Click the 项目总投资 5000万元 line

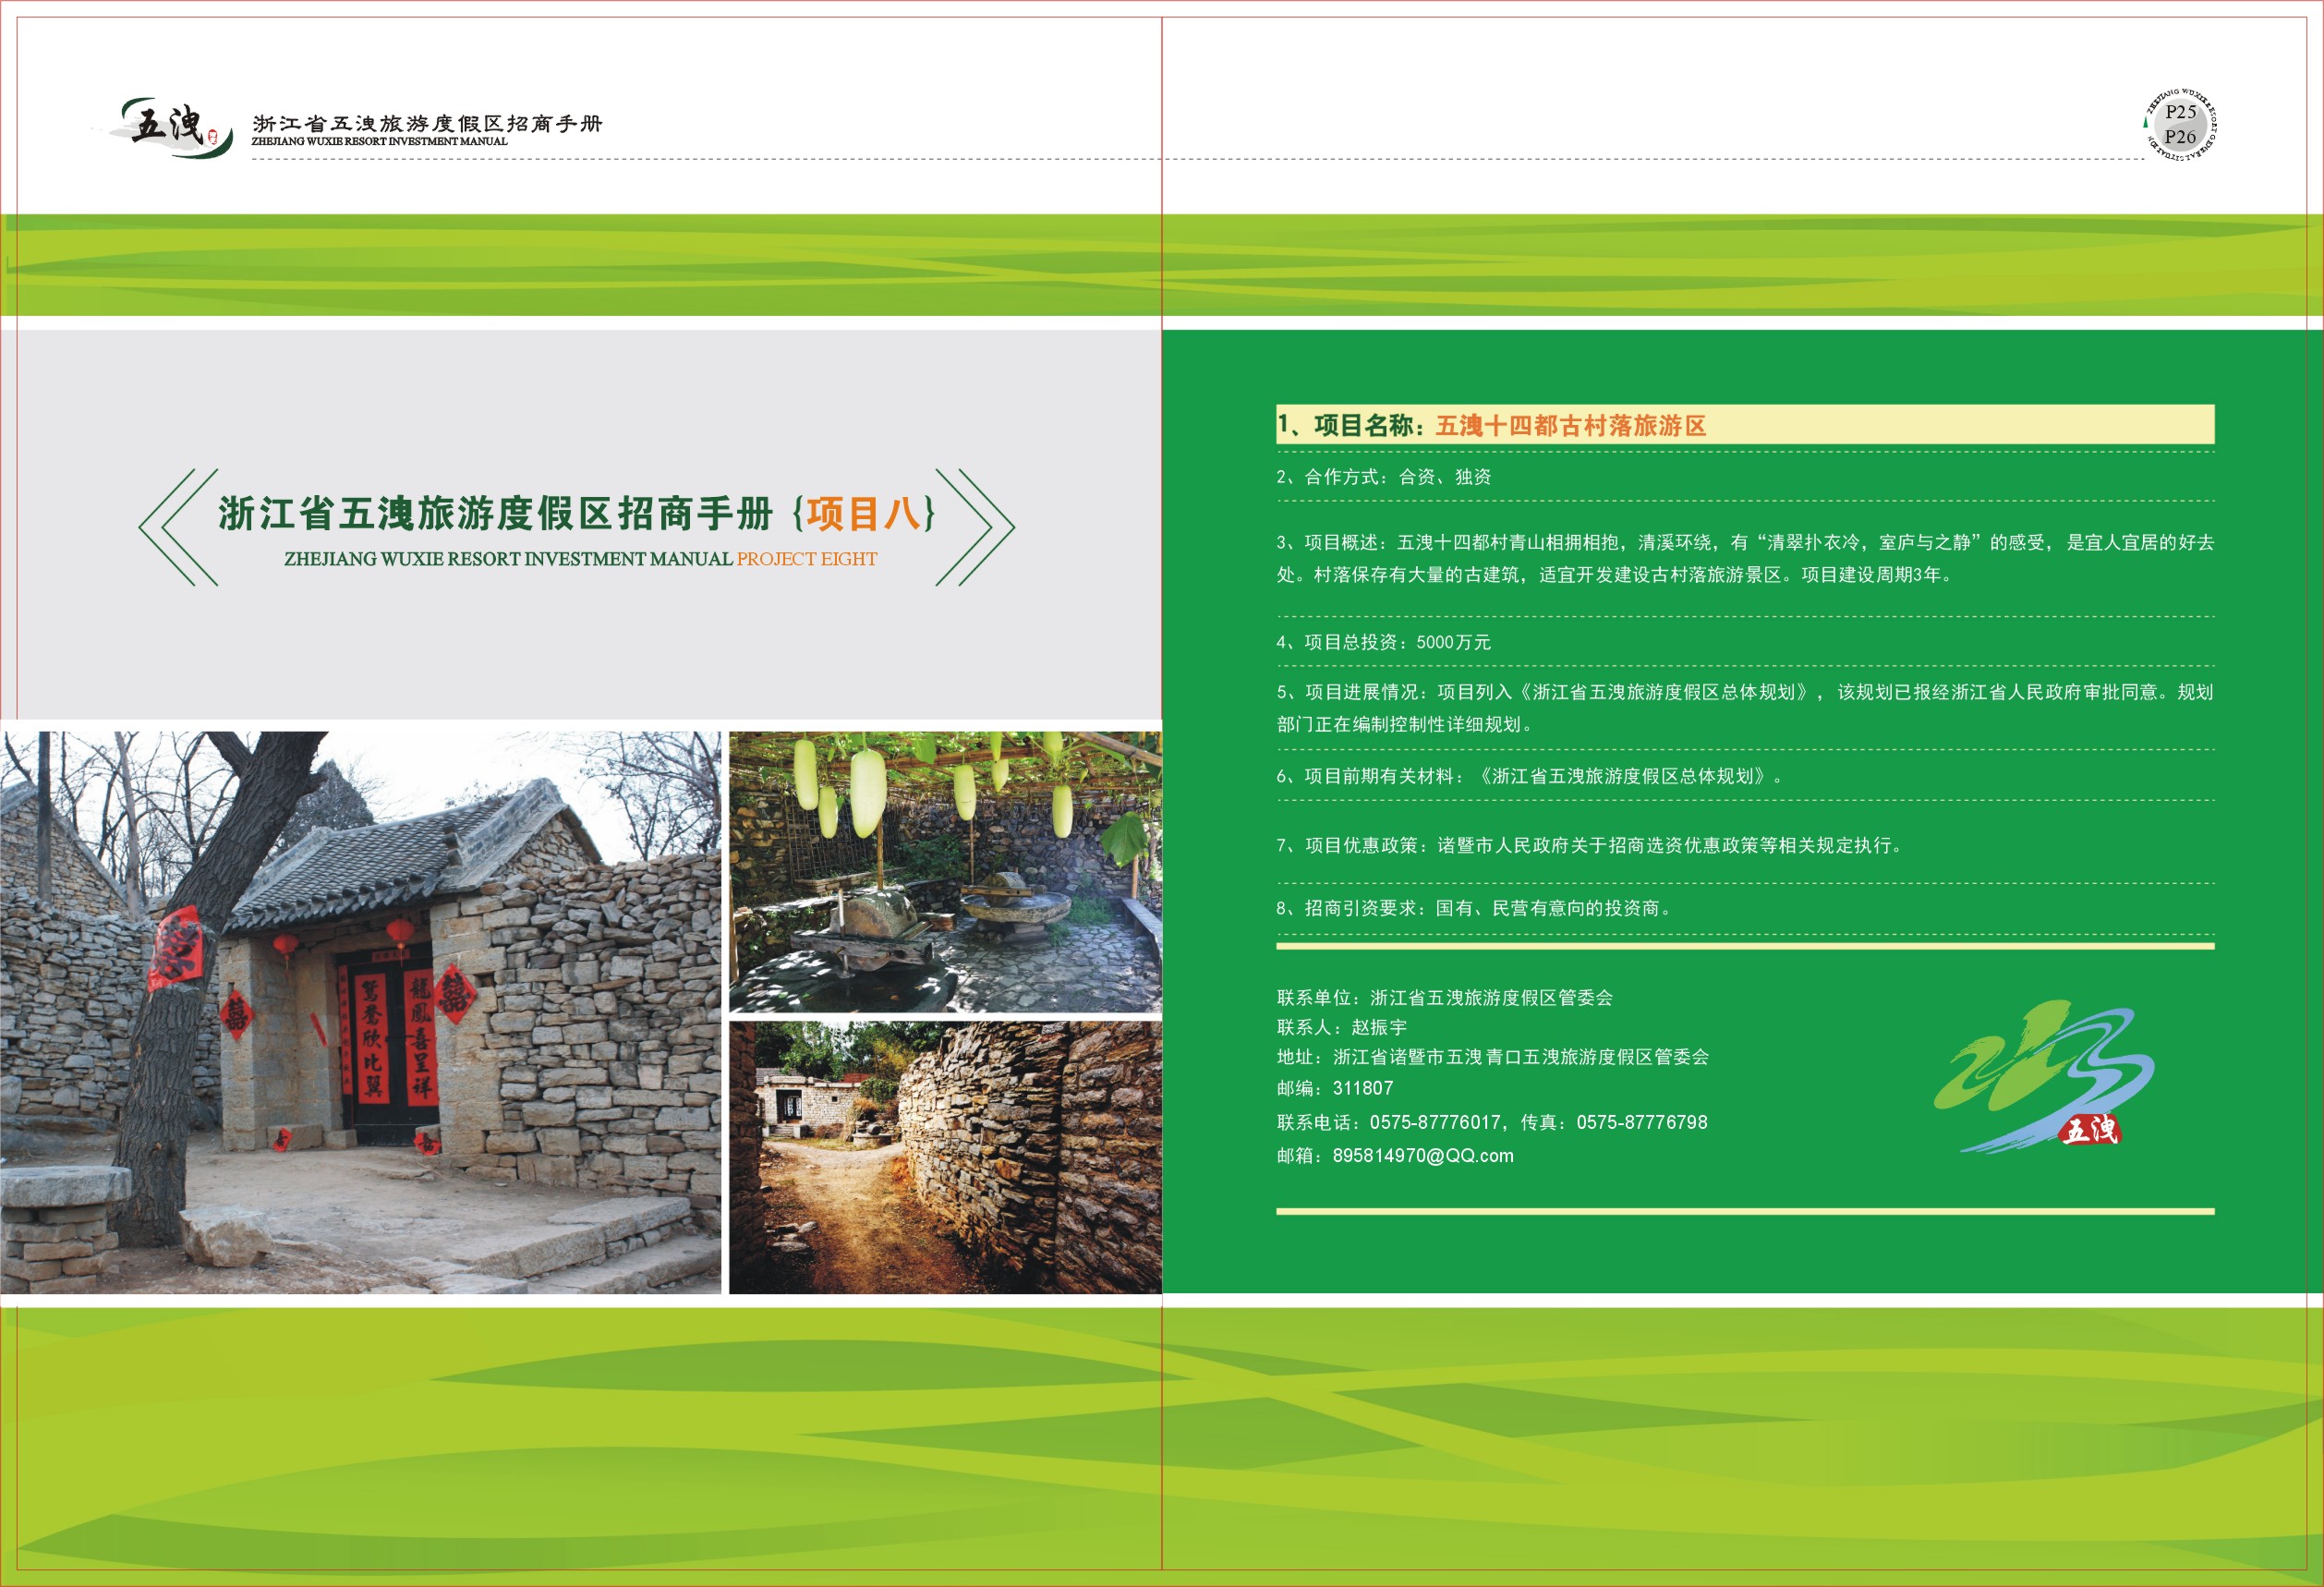click(1383, 642)
